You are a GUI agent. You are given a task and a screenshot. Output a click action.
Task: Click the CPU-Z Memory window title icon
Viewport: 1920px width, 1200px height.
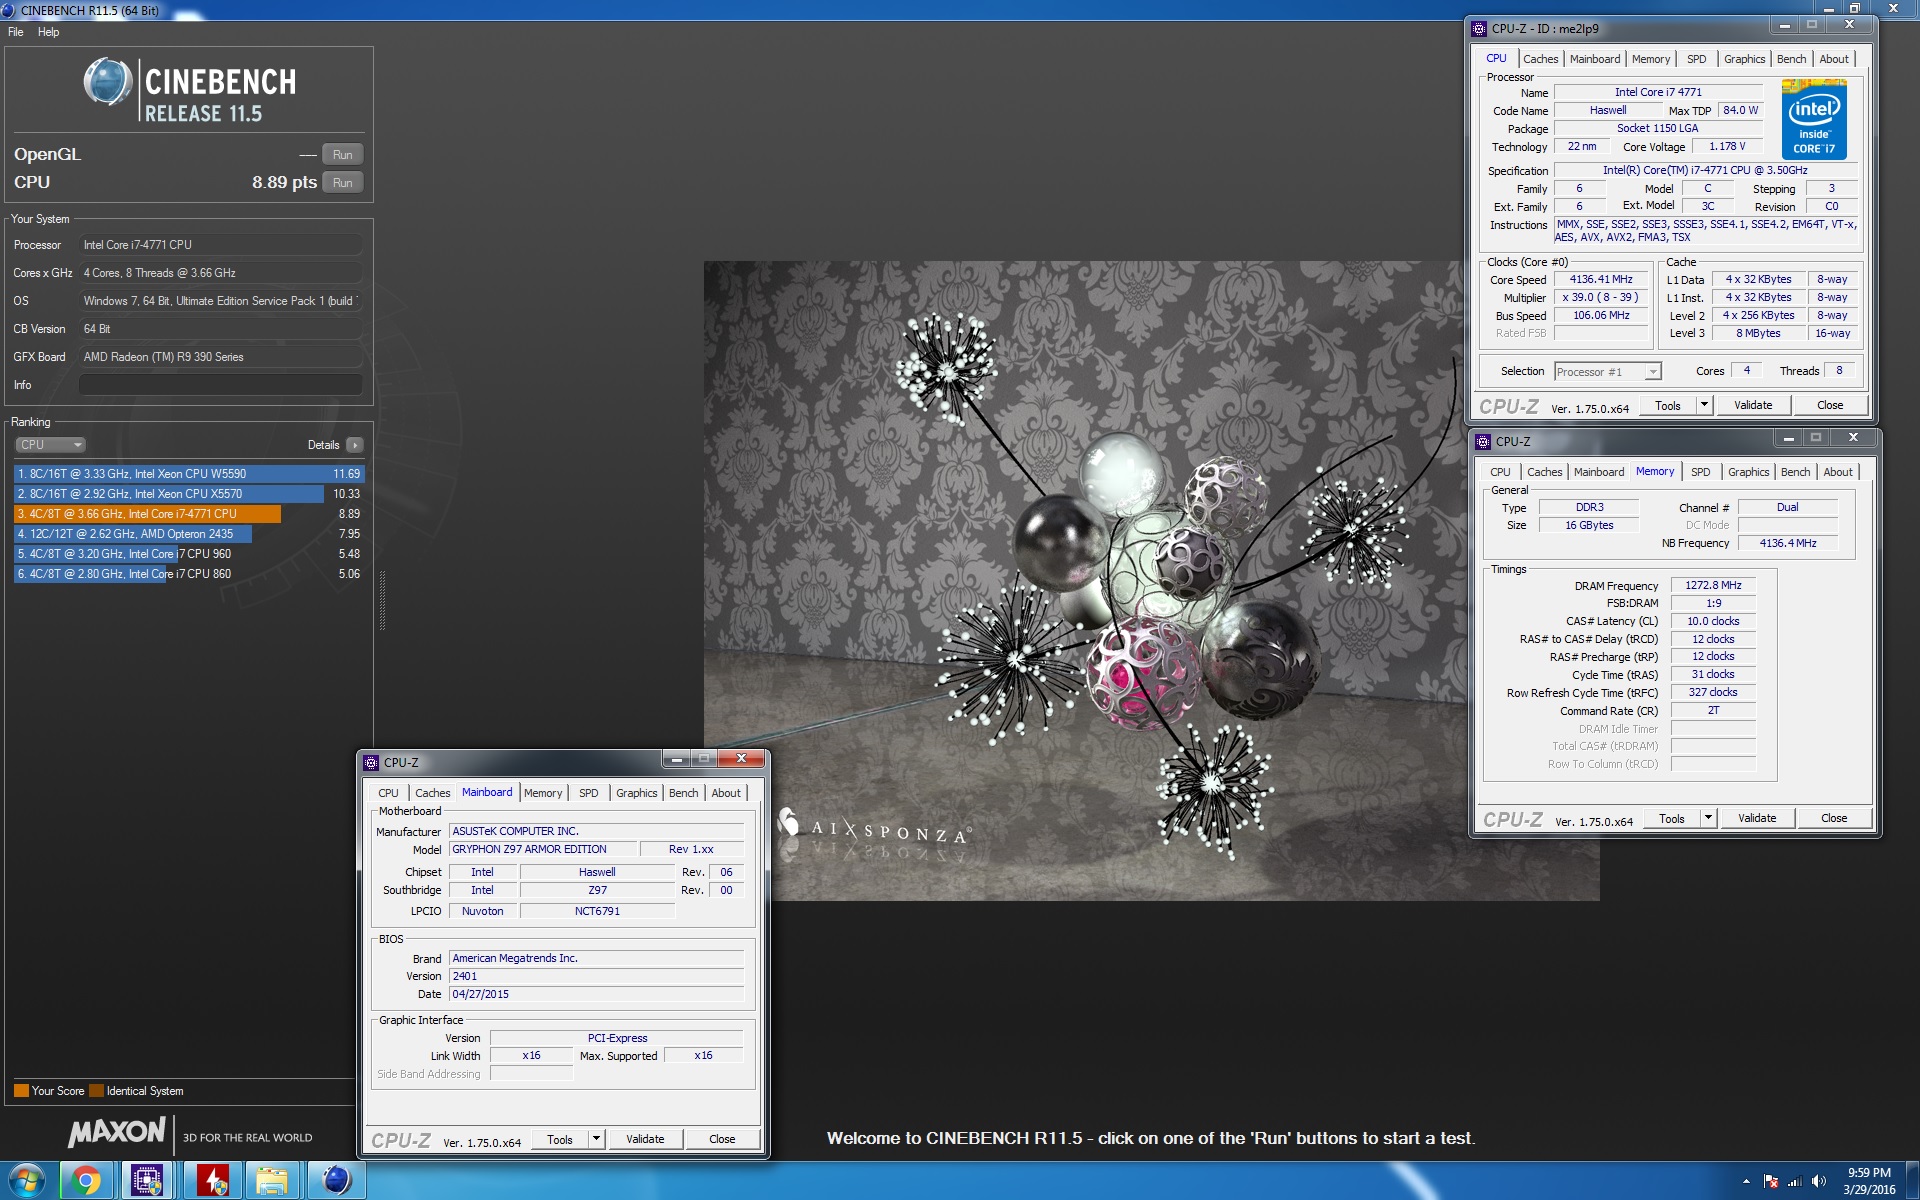1483,442
